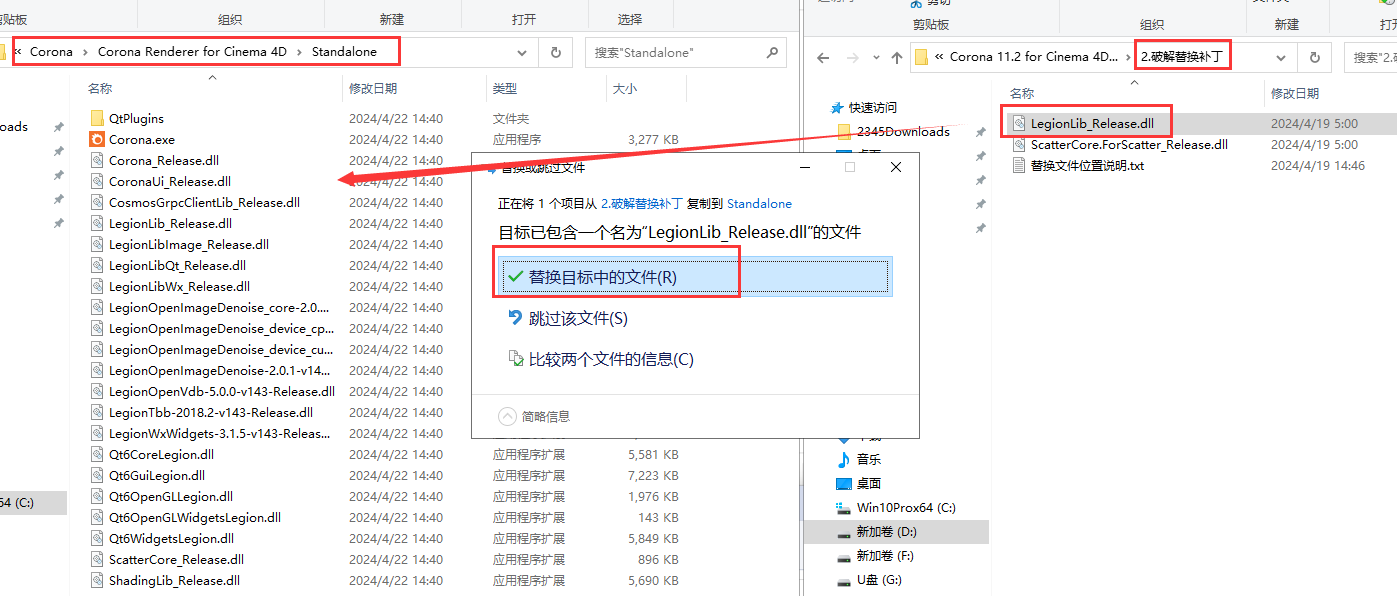Viewport: 1397px width, 596px height.
Task: Click the Qt6CoreLegion.dll file icon
Action: 97,454
